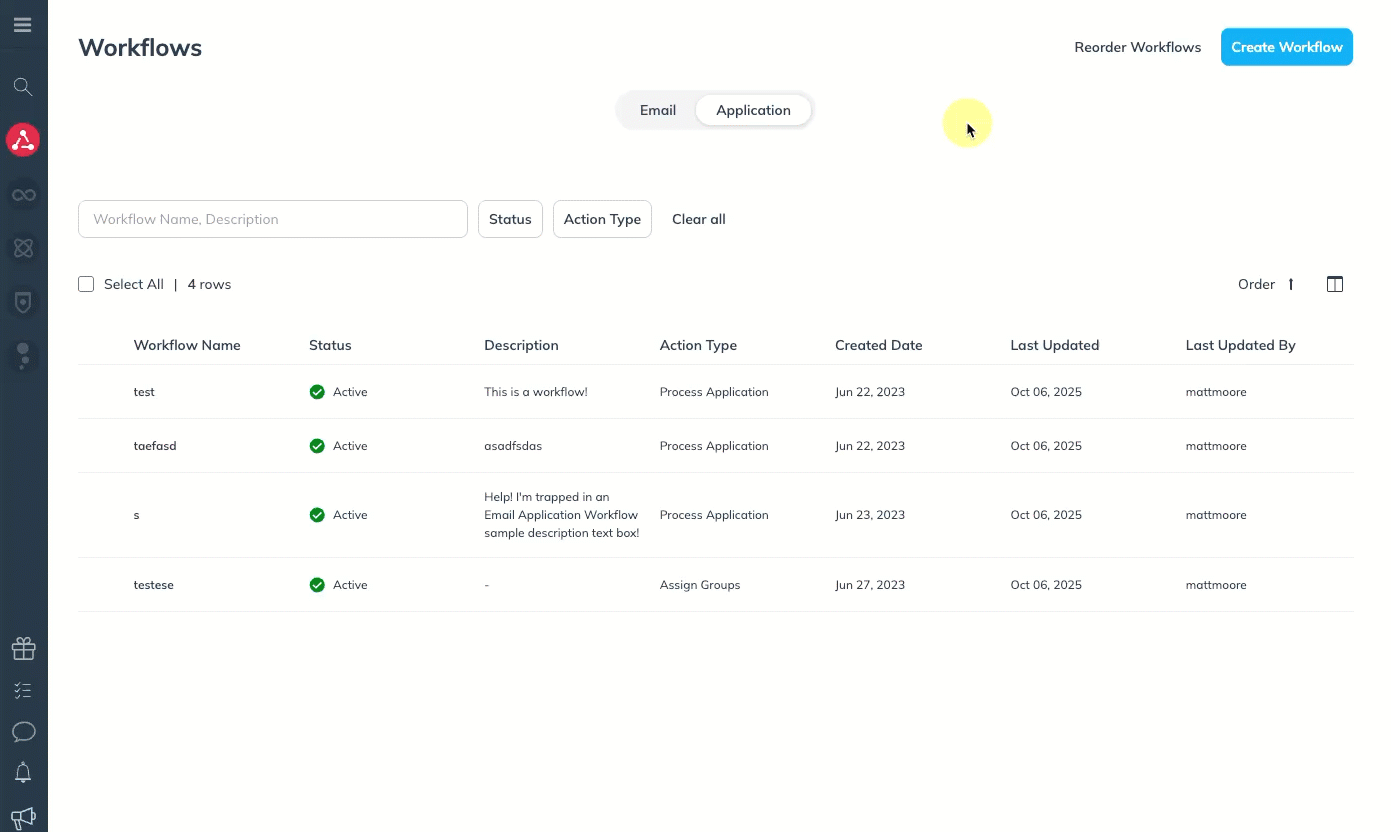Click the megaphone announcements icon
Viewport: 1391px width, 832px height.
pos(23,817)
